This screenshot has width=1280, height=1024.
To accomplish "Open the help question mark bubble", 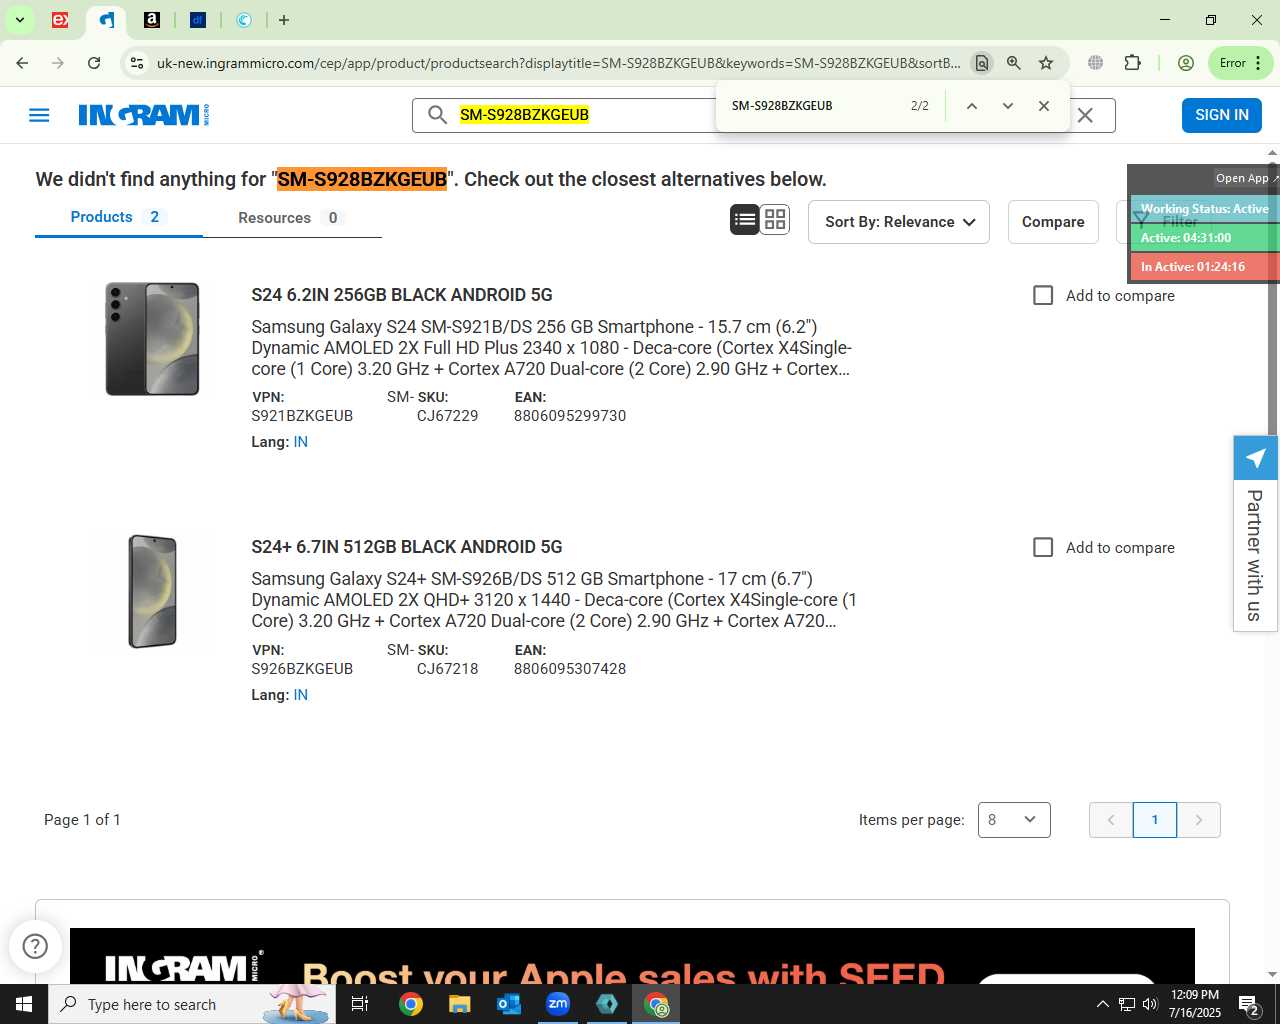I will click(x=35, y=946).
